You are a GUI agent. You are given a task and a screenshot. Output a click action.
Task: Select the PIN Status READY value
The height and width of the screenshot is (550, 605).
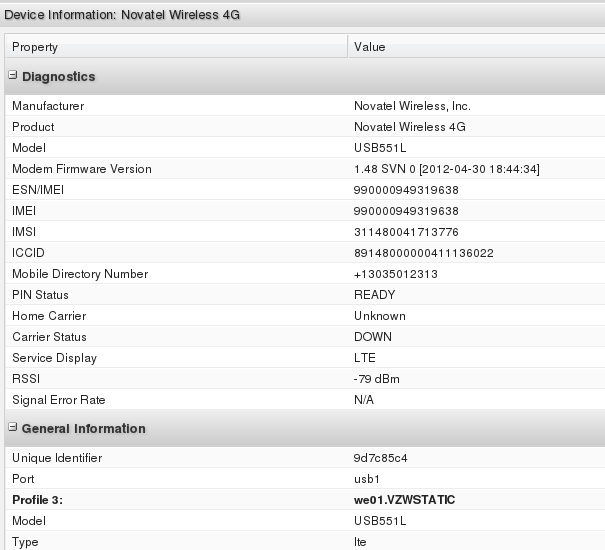tap(374, 295)
